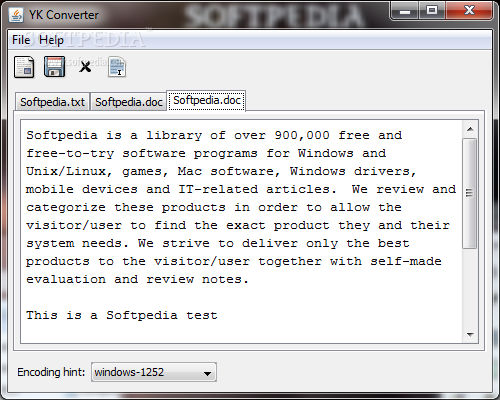
Task: Switch to the Softpedia.txt tab
Action: point(52,102)
